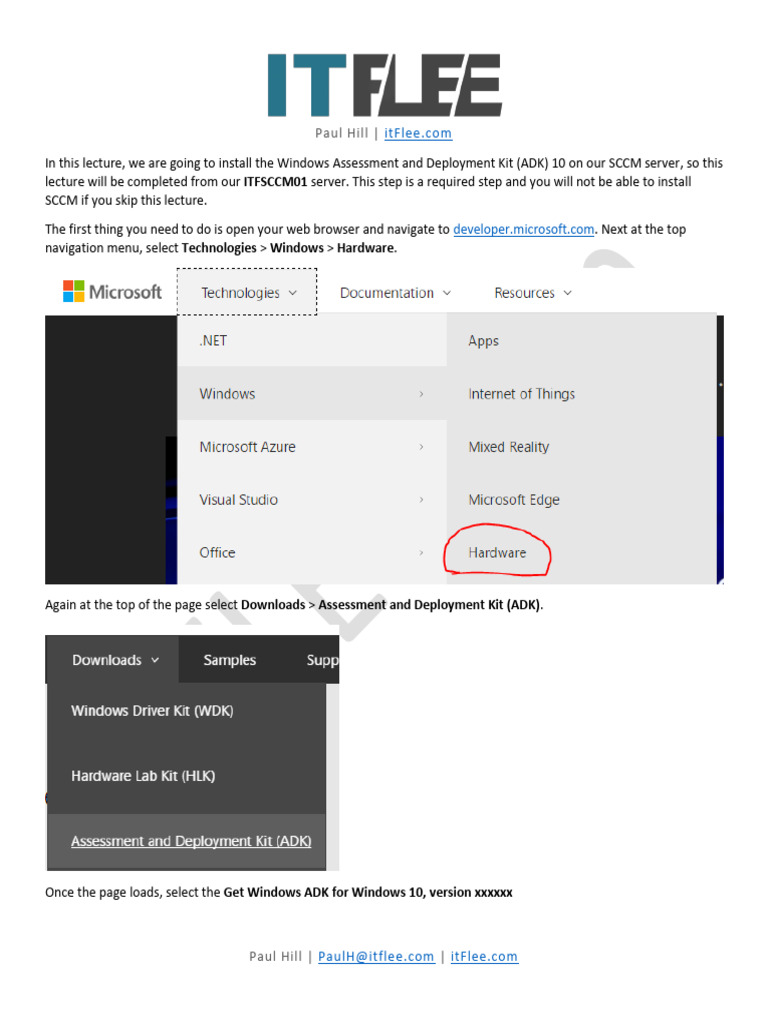Screen dimensions: 768x1024
Task: Expand the Technologies dropdown menu
Action: [x=248, y=293]
